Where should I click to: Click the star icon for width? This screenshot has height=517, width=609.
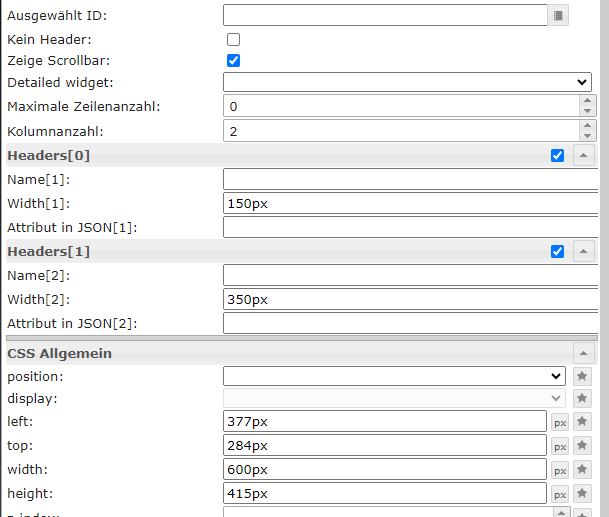[x=583, y=470]
